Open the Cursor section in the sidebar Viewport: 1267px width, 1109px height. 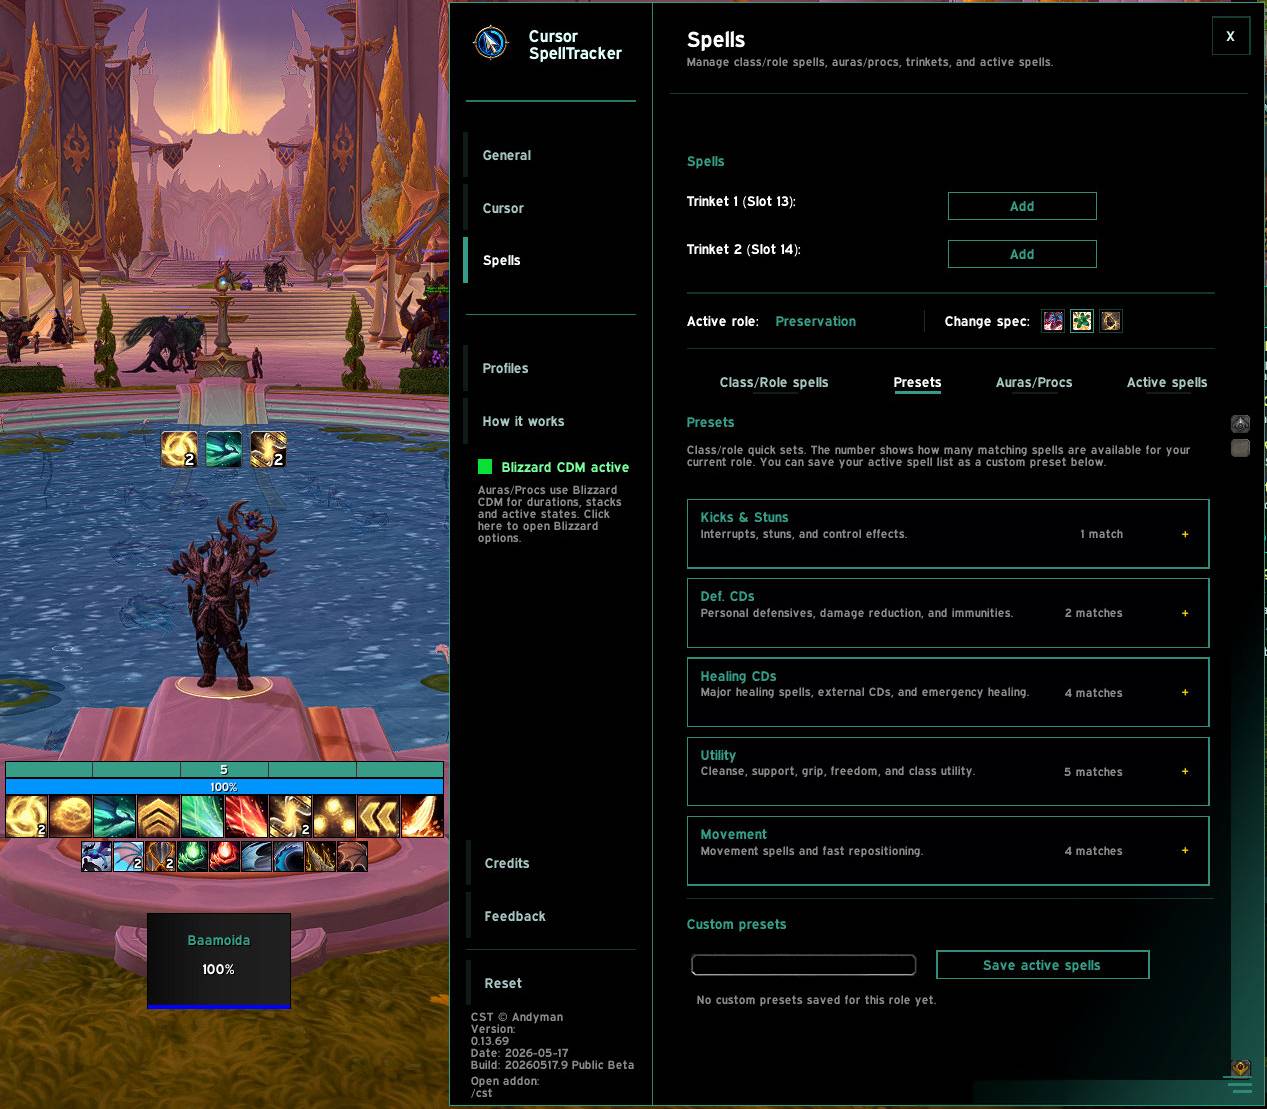pos(550,208)
